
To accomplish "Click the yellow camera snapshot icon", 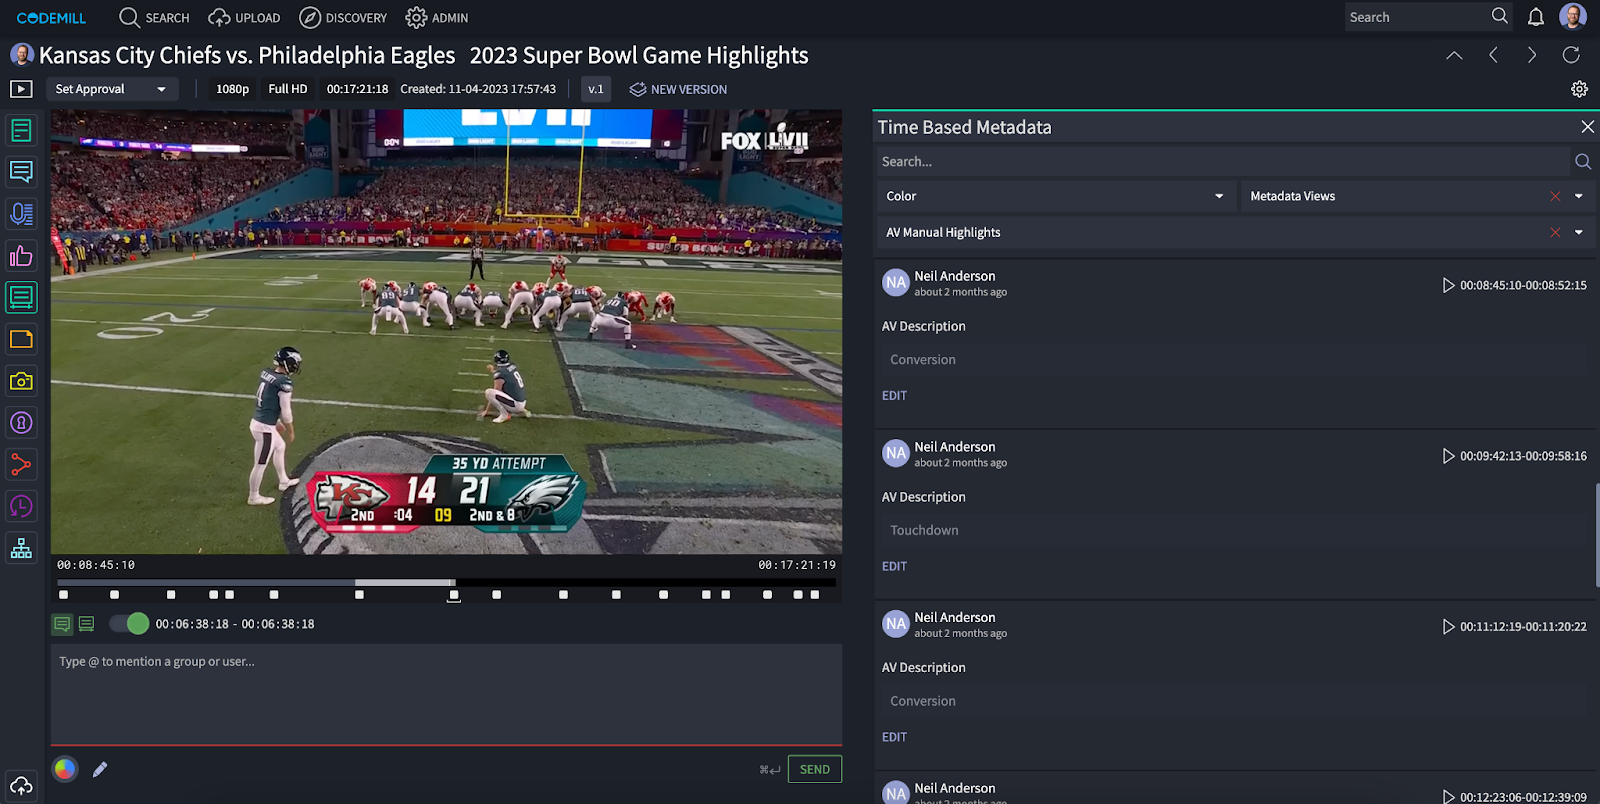I will coord(21,381).
